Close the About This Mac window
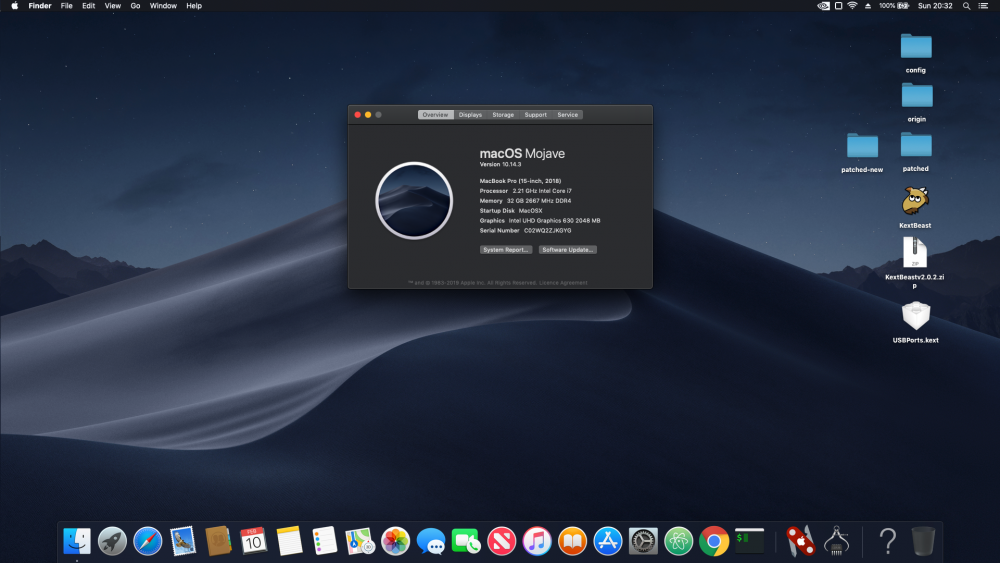 click(x=358, y=115)
